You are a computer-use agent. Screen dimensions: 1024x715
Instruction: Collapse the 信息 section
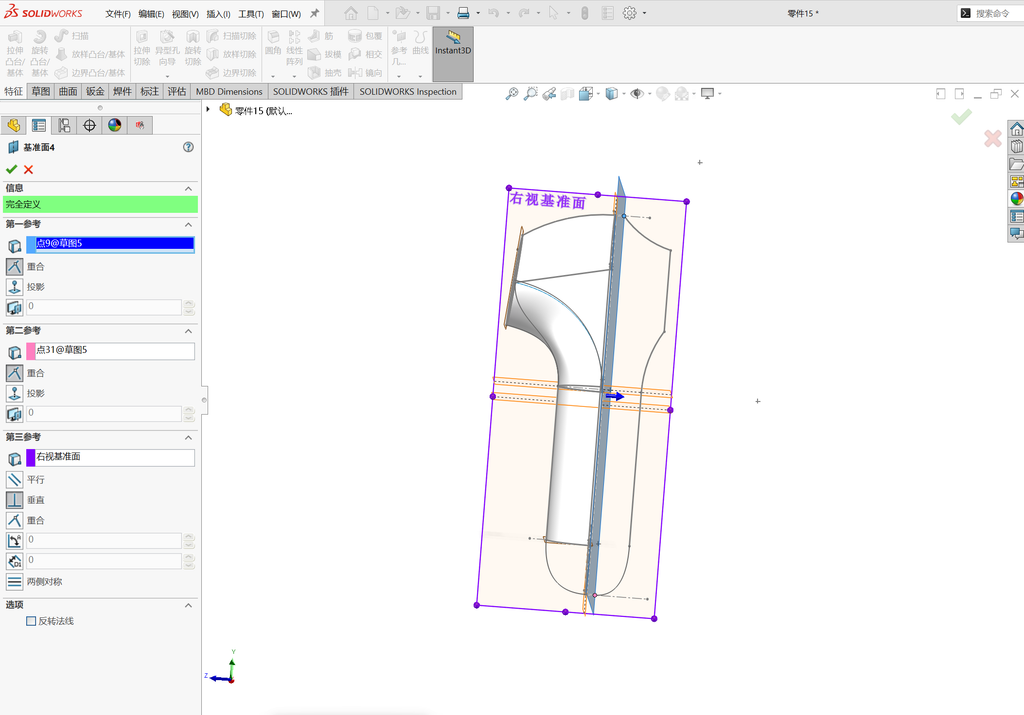pos(188,188)
